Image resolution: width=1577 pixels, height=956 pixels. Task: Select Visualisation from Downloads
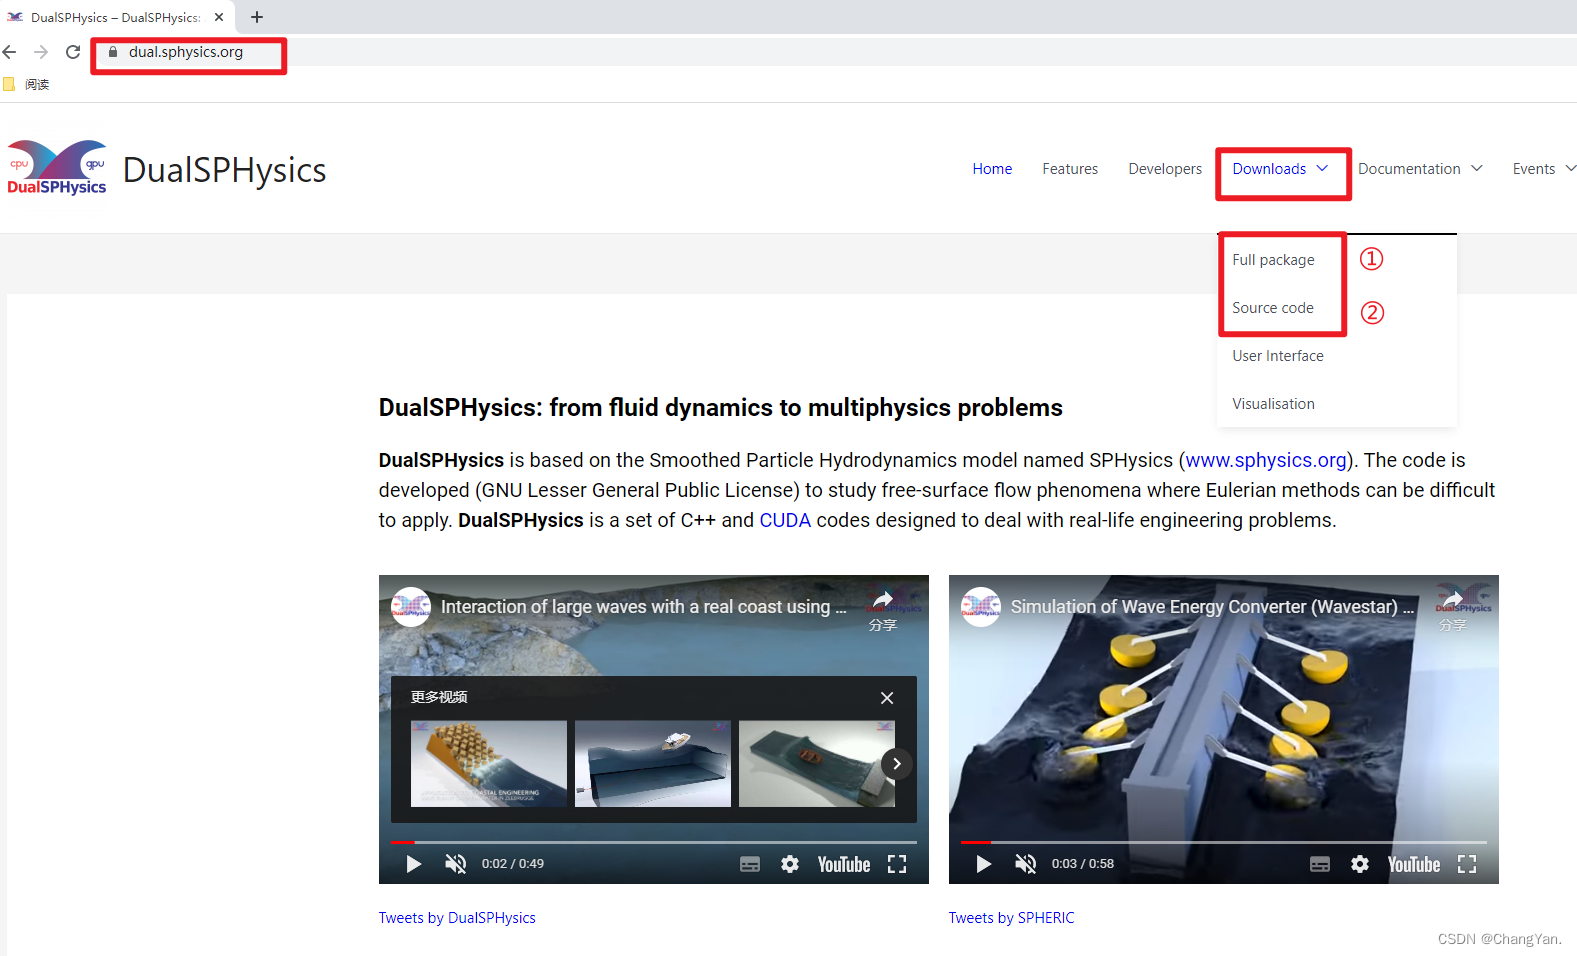(1273, 404)
